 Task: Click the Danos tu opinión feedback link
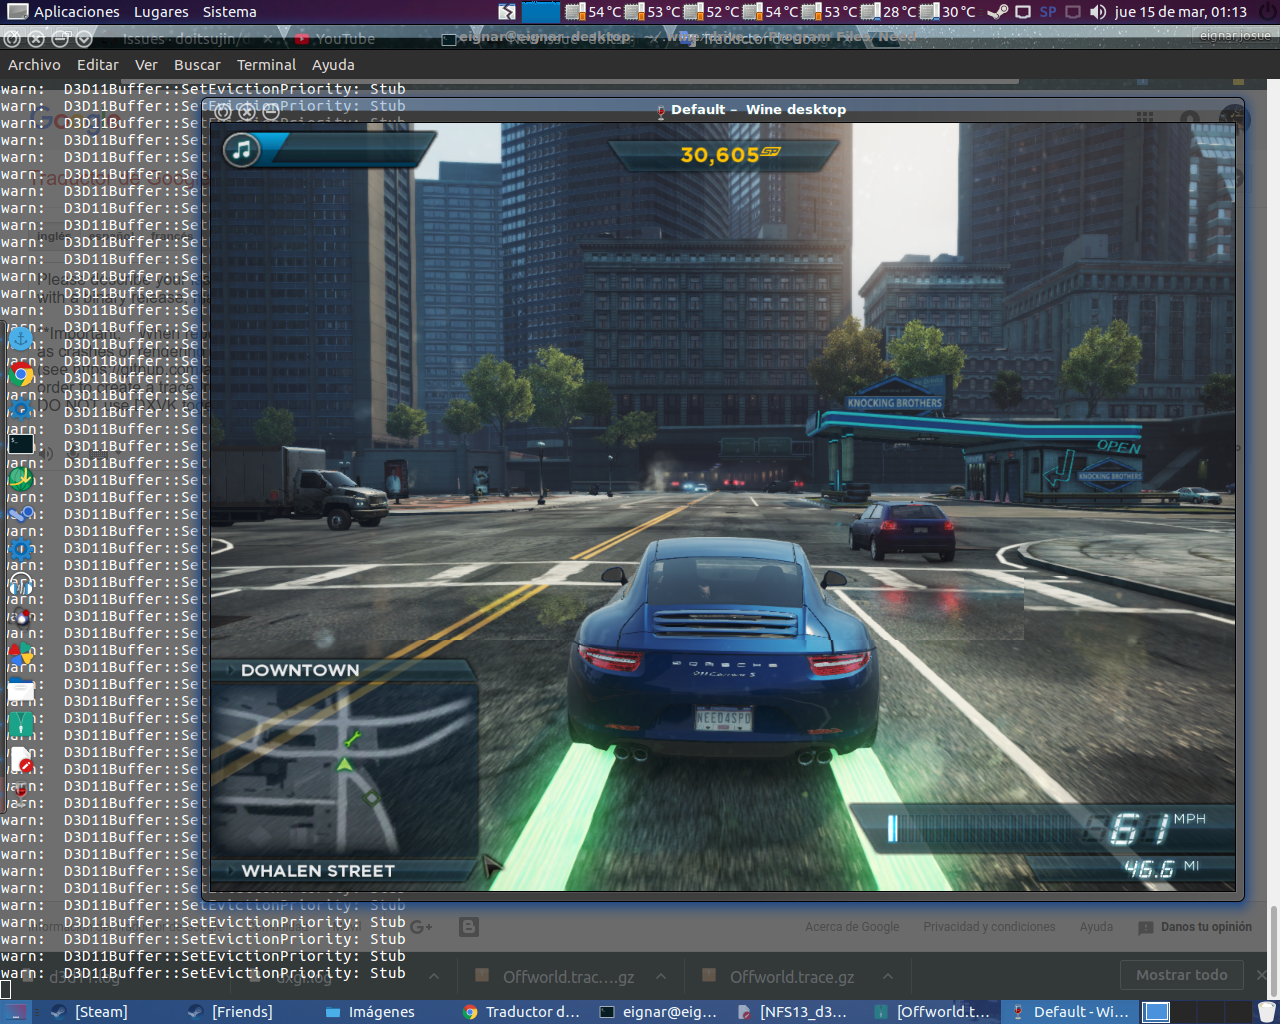(x=1195, y=927)
